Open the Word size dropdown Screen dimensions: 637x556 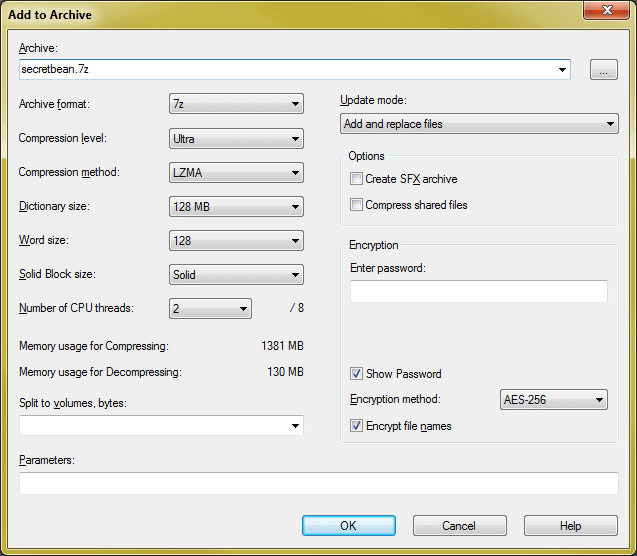point(236,240)
